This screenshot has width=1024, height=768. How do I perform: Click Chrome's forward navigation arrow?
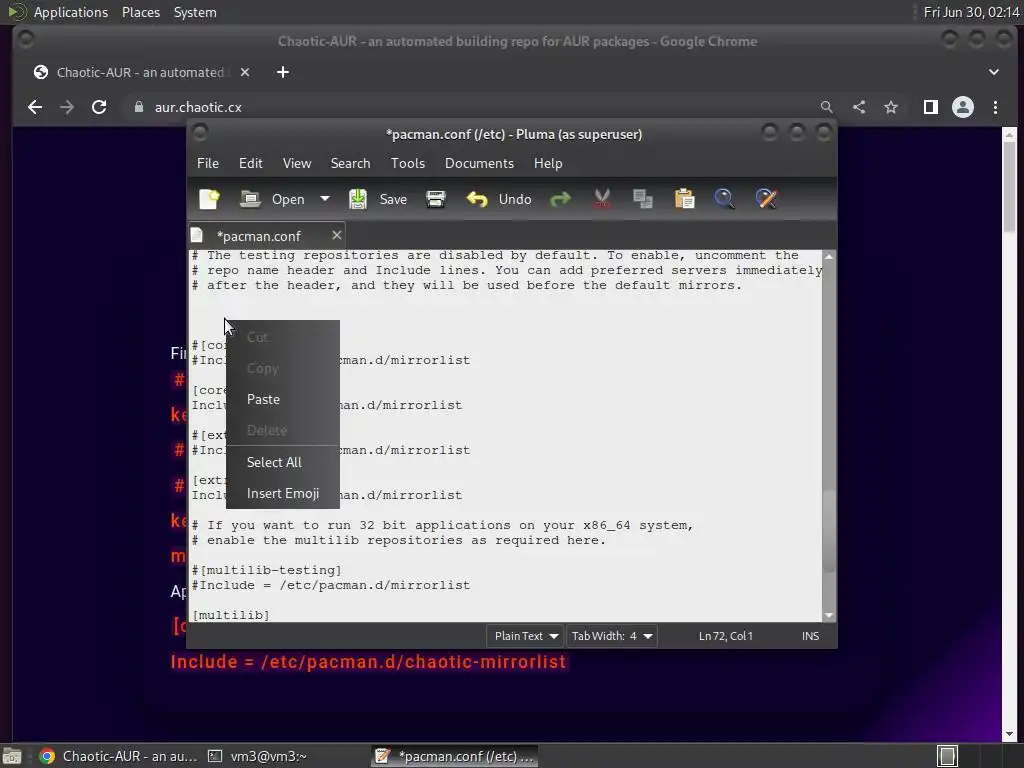point(67,107)
